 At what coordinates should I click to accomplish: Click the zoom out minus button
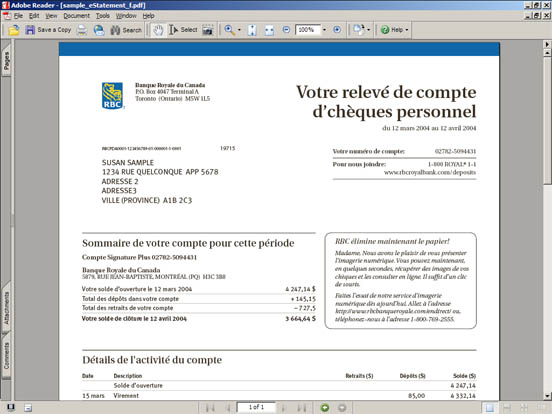click(x=286, y=30)
